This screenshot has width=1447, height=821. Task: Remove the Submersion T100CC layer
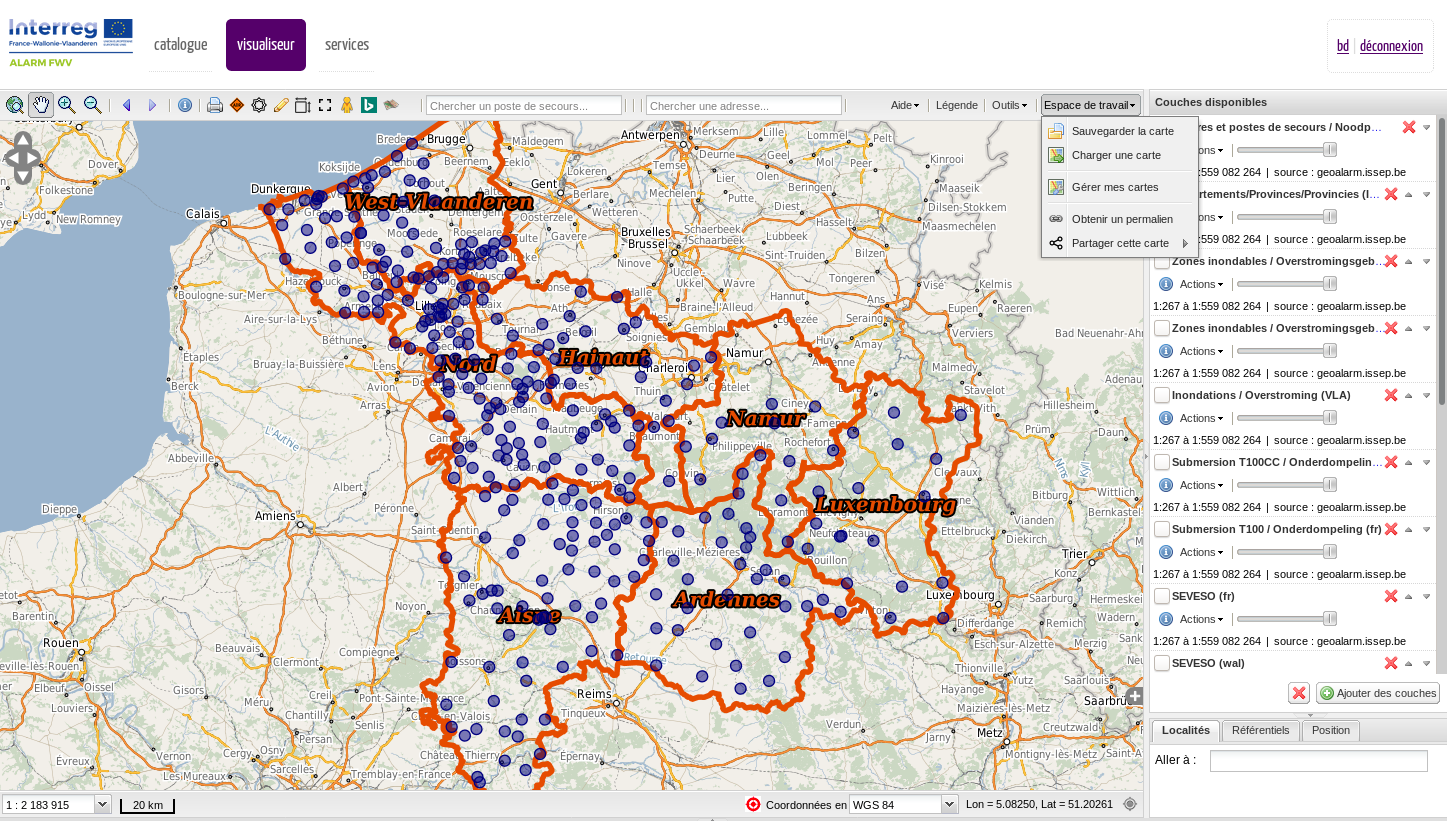(1390, 462)
